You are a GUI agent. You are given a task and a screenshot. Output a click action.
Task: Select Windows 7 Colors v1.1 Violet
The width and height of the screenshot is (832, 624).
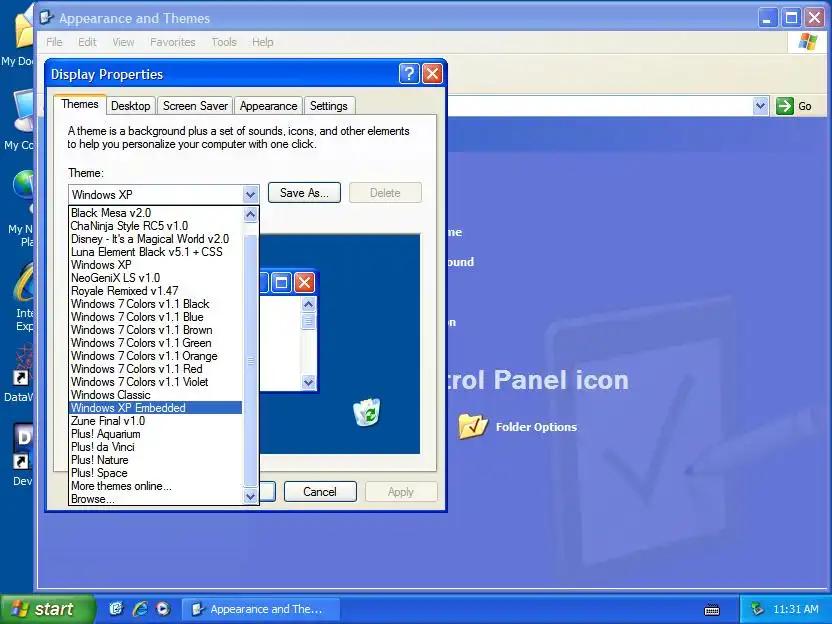pyautogui.click(x=156, y=382)
